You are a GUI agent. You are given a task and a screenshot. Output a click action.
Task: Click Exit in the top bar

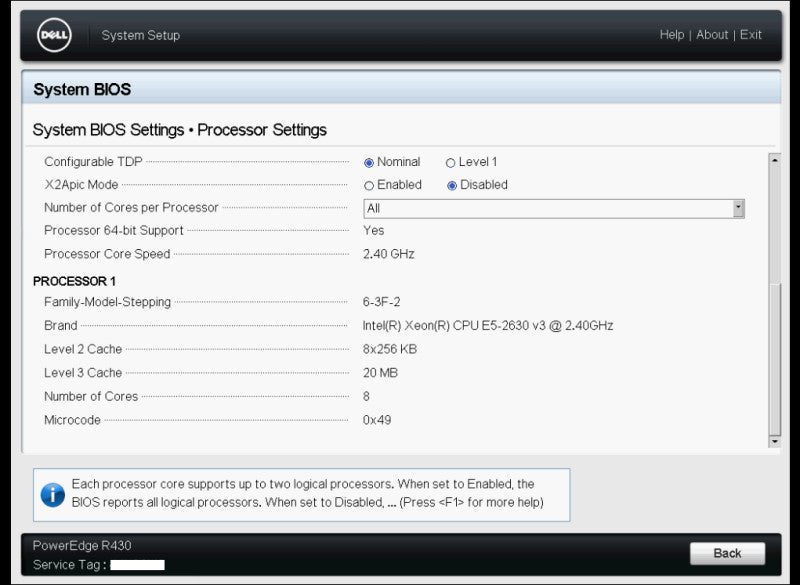coord(751,35)
